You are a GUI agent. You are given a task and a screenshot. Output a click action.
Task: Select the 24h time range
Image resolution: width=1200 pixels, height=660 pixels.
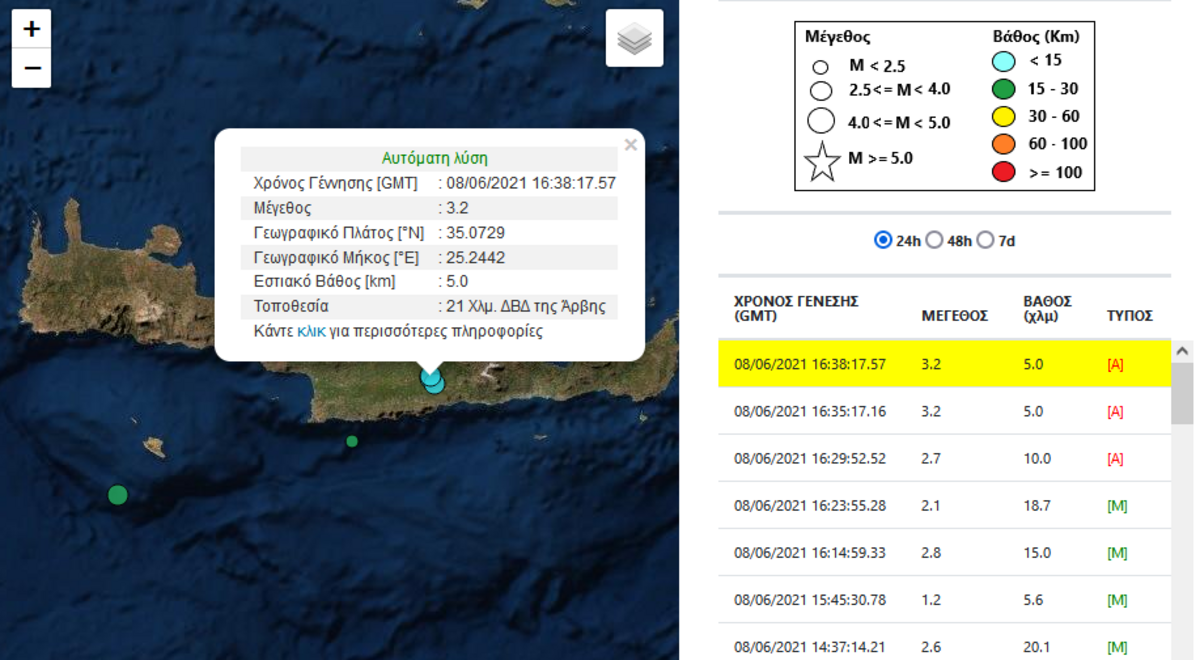(883, 241)
